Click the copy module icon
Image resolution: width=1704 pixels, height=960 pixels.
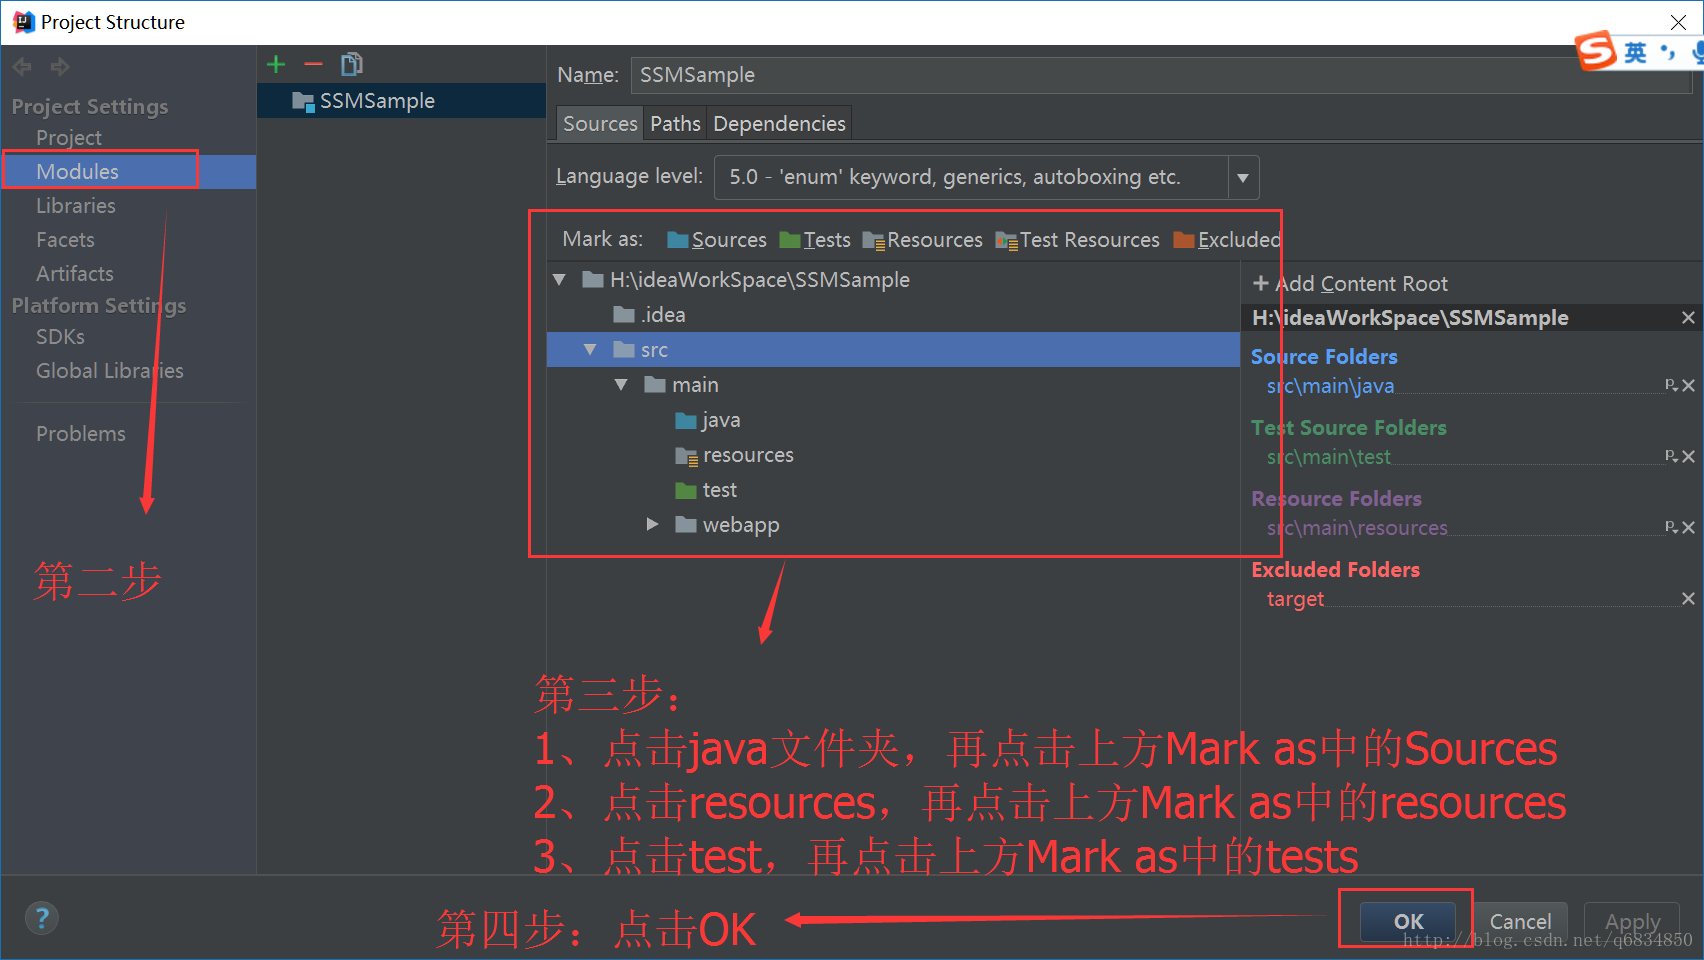pyautogui.click(x=352, y=65)
